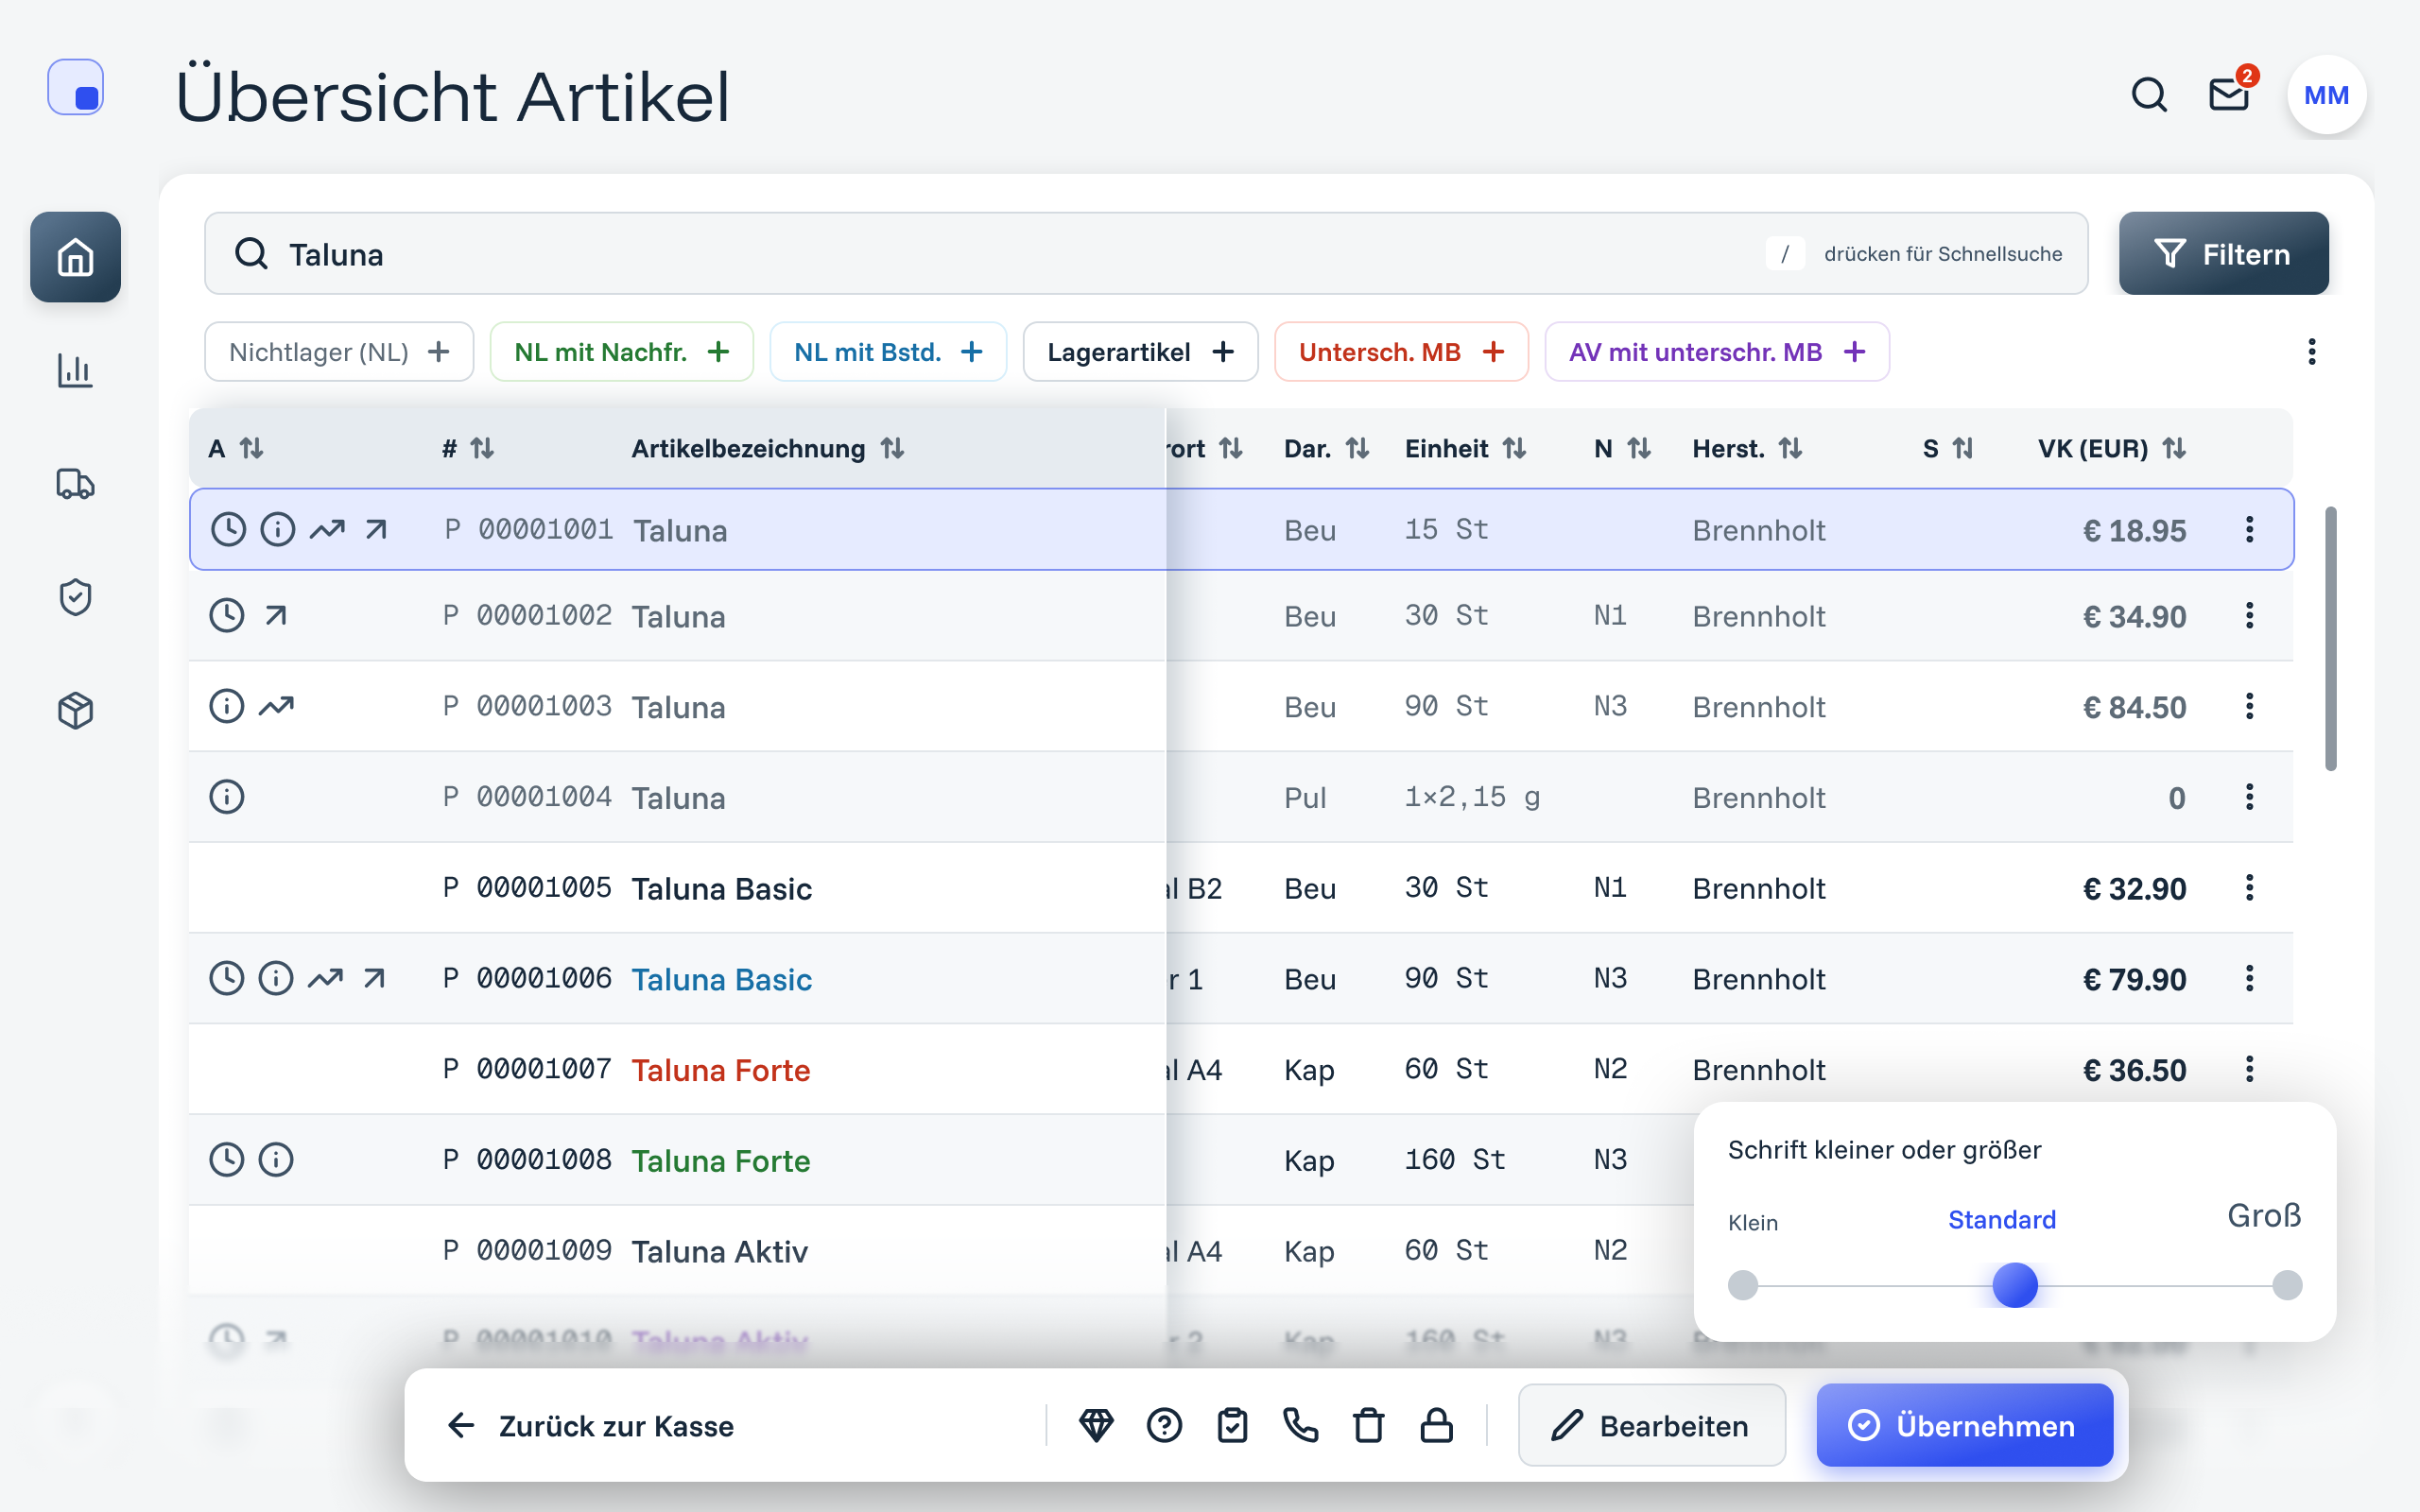Open the more options menu beside filter chips
2420x1512 pixels.
pos(2311,352)
